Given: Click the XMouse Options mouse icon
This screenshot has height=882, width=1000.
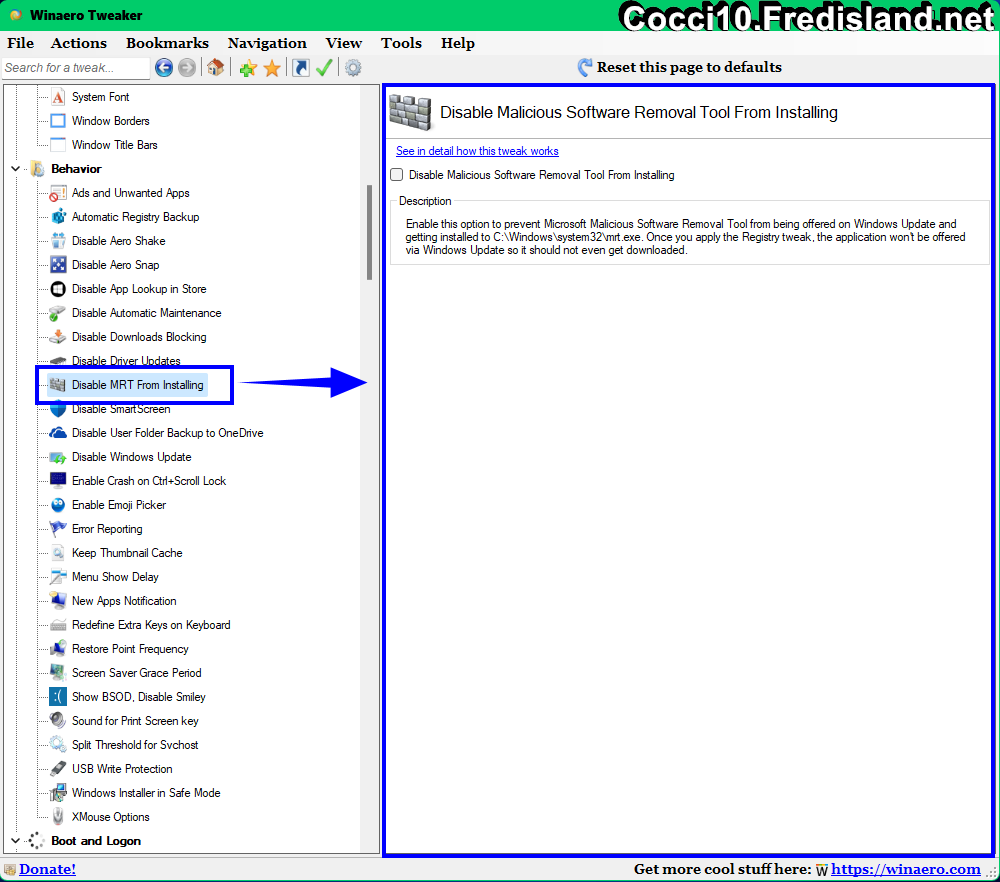Looking at the screenshot, I should (58, 817).
